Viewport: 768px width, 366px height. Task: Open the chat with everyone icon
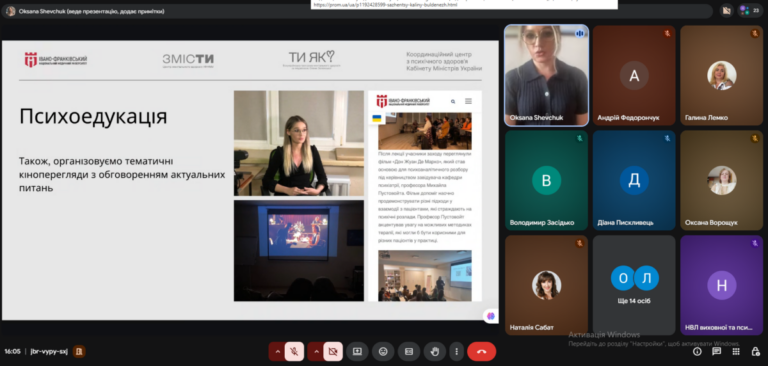(717, 351)
